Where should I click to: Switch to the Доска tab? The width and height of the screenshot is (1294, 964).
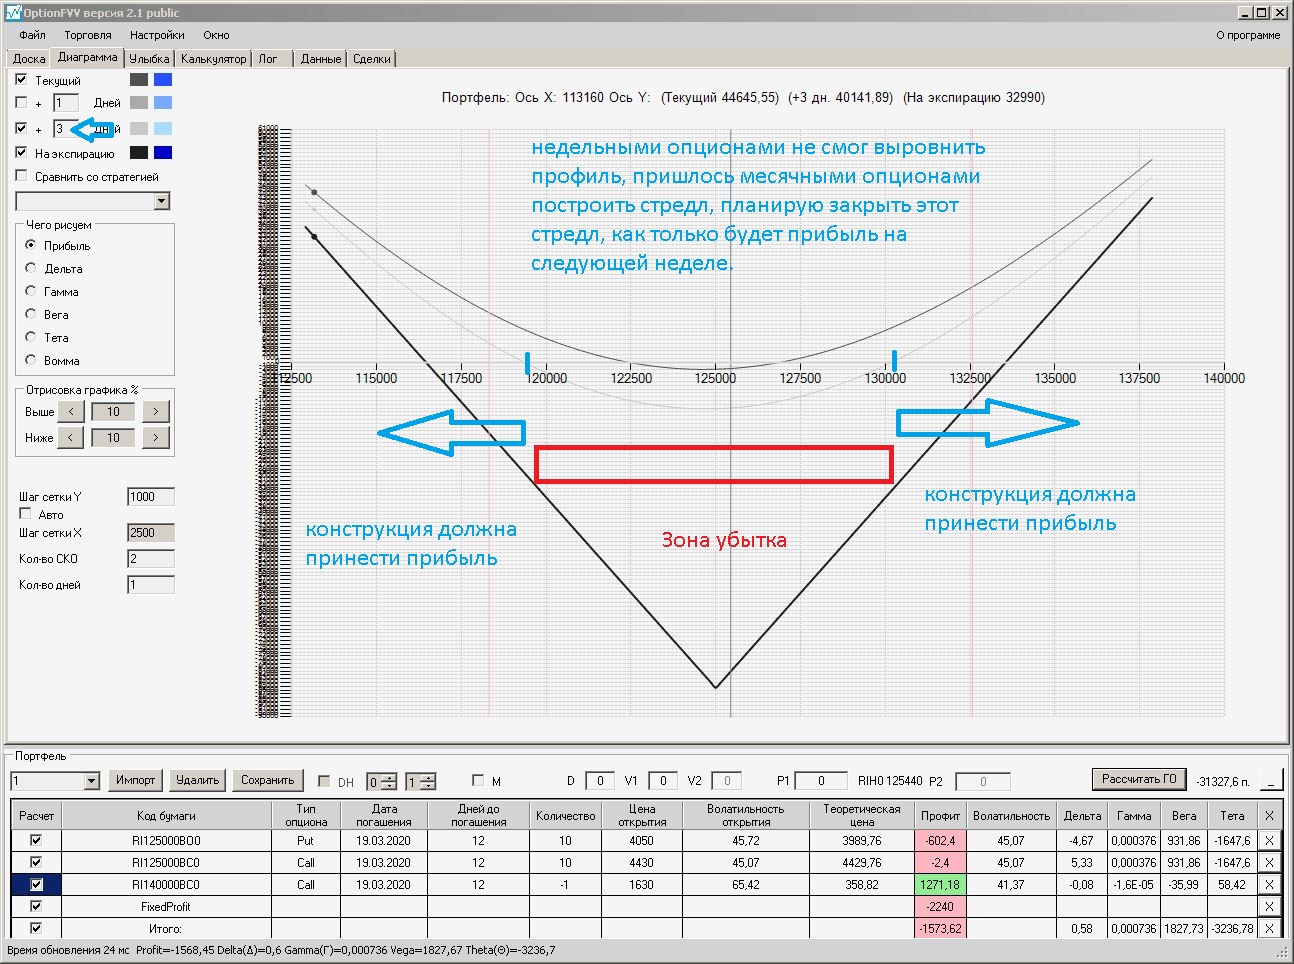29,59
